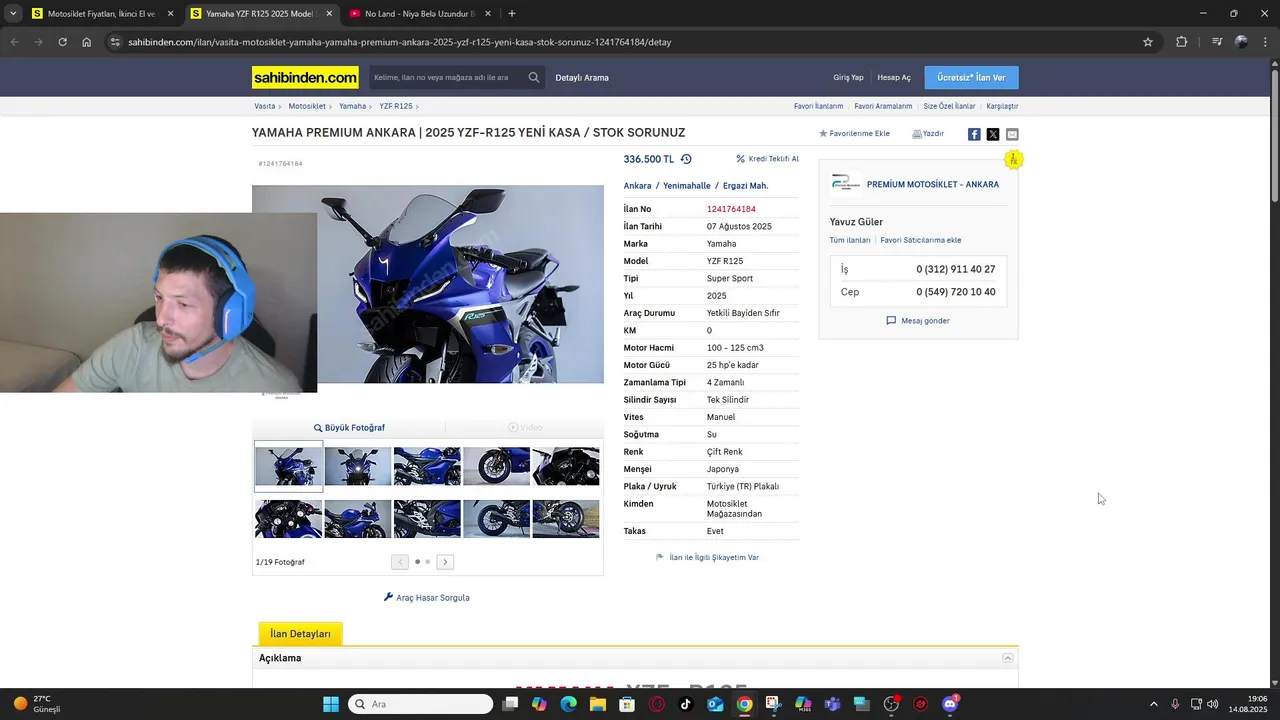Click the search magnifier icon
Viewport: 1280px width, 720px height.
point(534,77)
